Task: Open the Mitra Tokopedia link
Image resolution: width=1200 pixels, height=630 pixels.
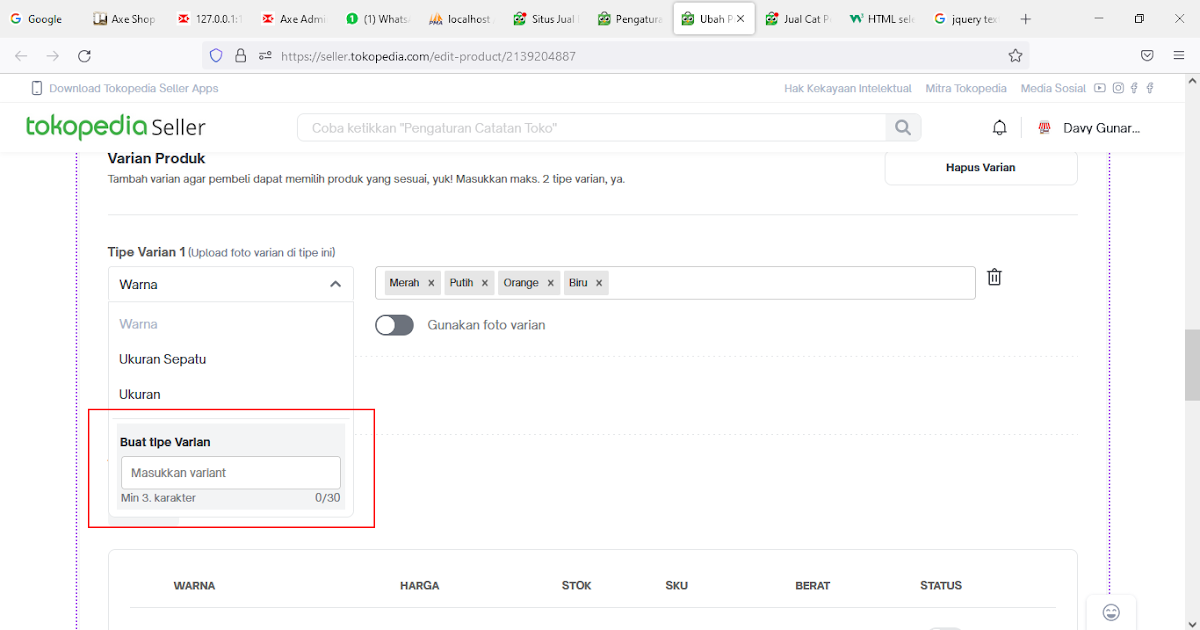Action: 966,88
